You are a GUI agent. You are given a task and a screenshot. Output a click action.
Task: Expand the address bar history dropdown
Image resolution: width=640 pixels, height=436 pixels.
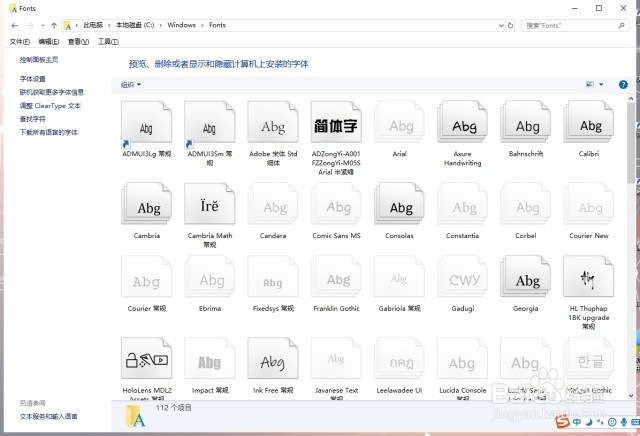click(x=501, y=25)
